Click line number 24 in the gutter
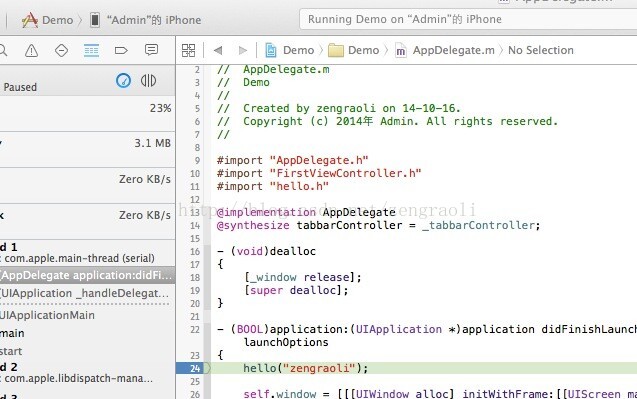Viewport: 637px width, 399px height. 195,368
